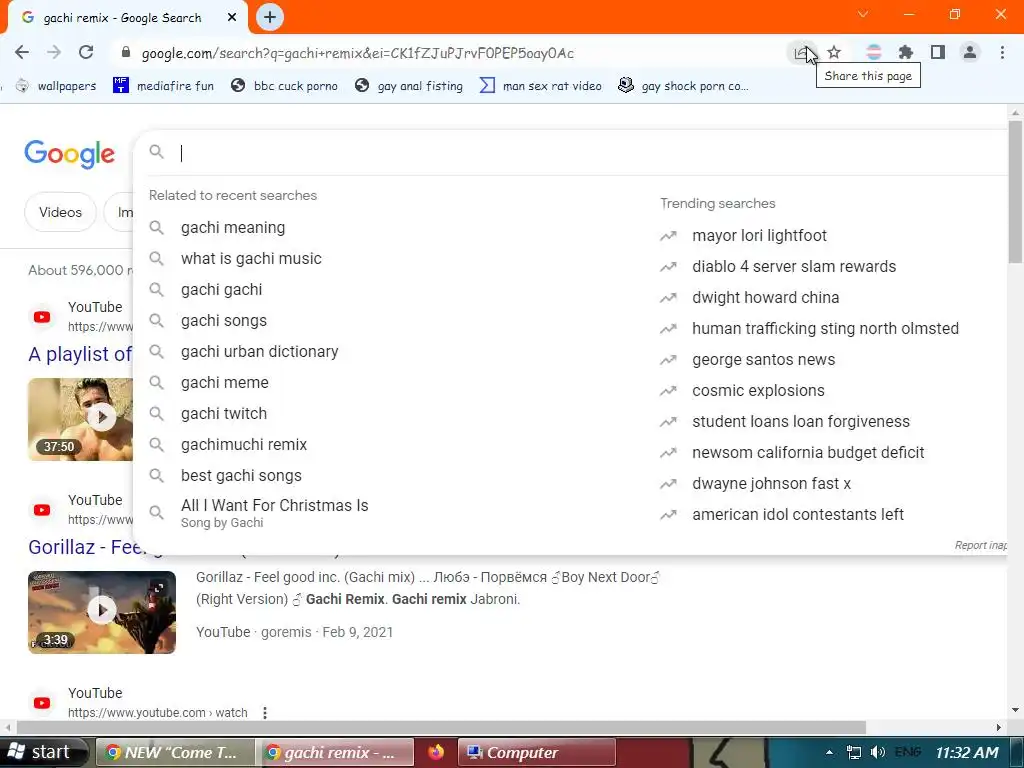Close the gachi remix Google Search tab
This screenshot has height=768, width=1024.
pos(232,18)
